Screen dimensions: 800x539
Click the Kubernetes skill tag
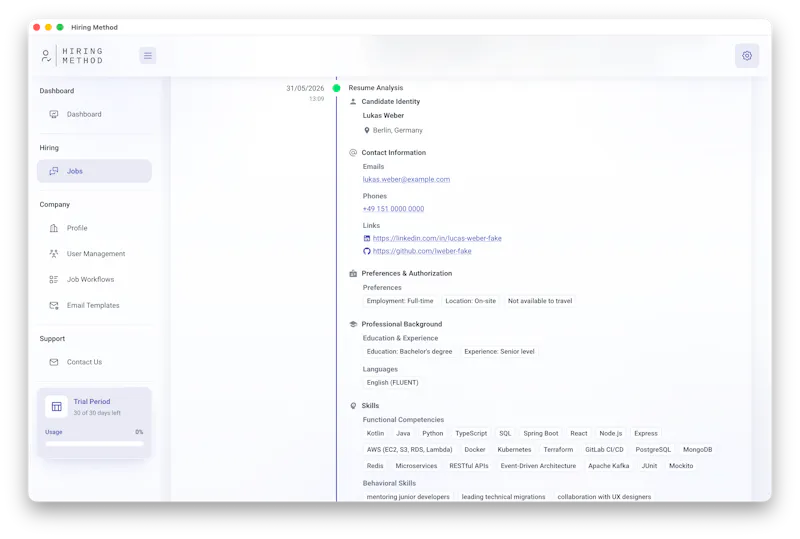(514, 450)
